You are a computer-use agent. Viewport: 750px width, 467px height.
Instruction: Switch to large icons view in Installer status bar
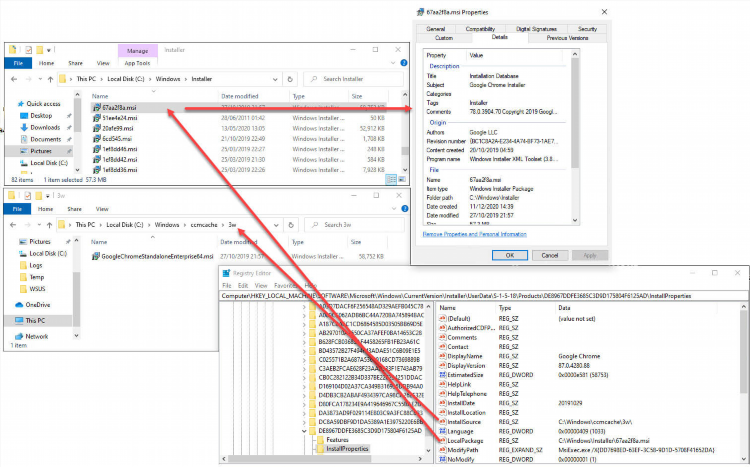coord(402,179)
